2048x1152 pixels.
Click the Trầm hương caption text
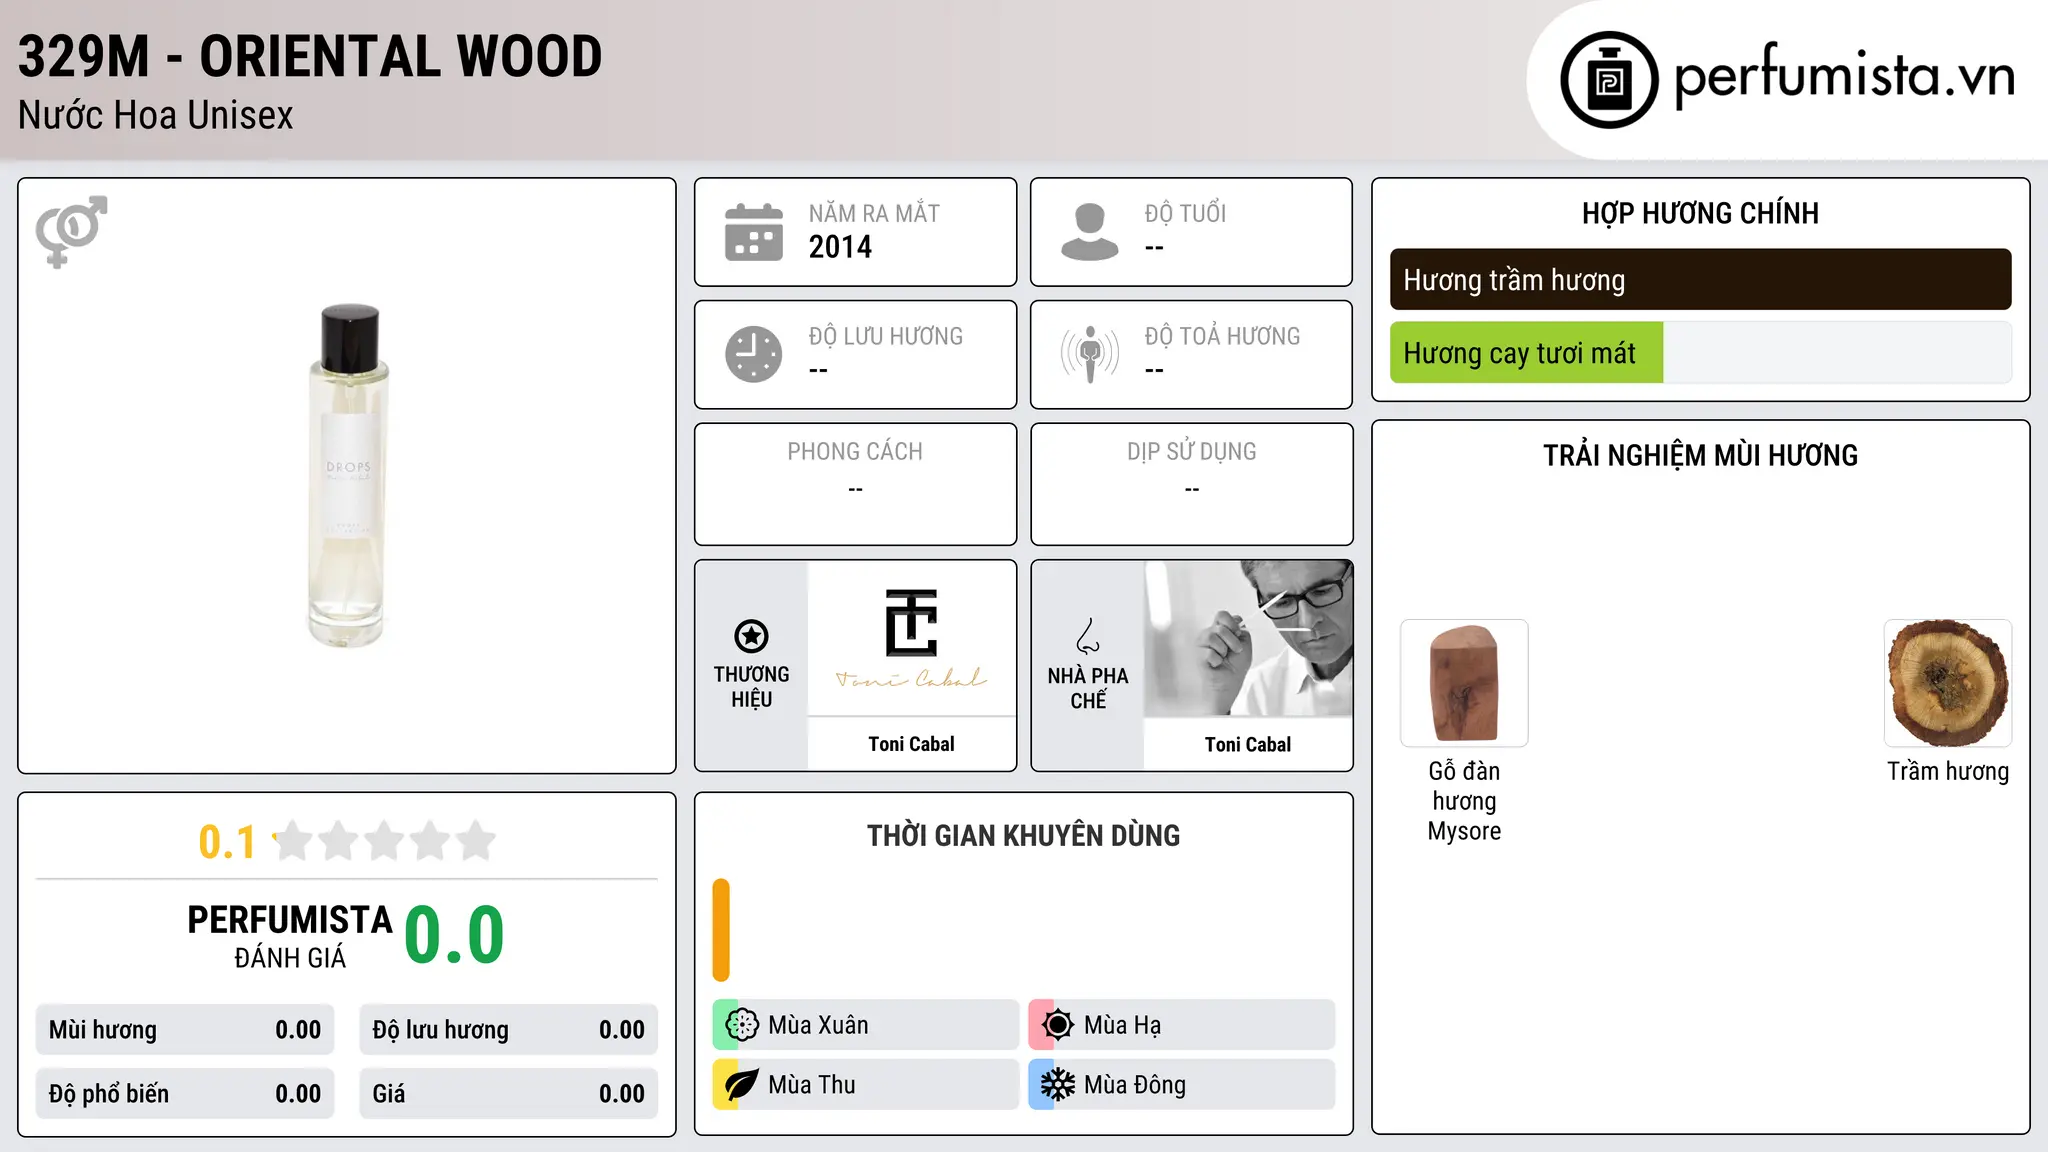[x=1948, y=771]
